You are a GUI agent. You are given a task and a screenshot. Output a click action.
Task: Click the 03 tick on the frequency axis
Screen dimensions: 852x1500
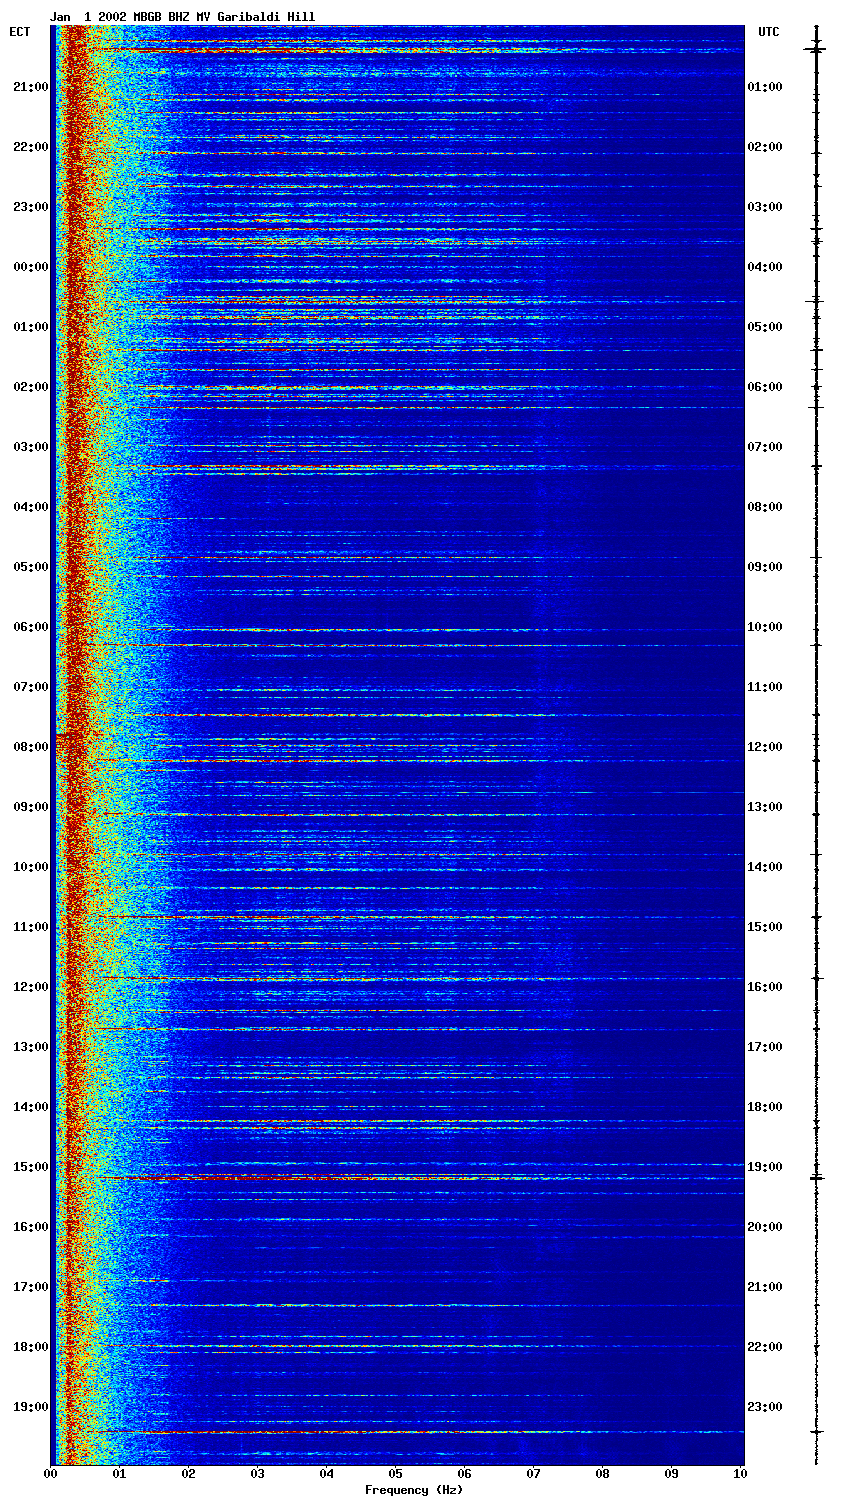(257, 1473)
